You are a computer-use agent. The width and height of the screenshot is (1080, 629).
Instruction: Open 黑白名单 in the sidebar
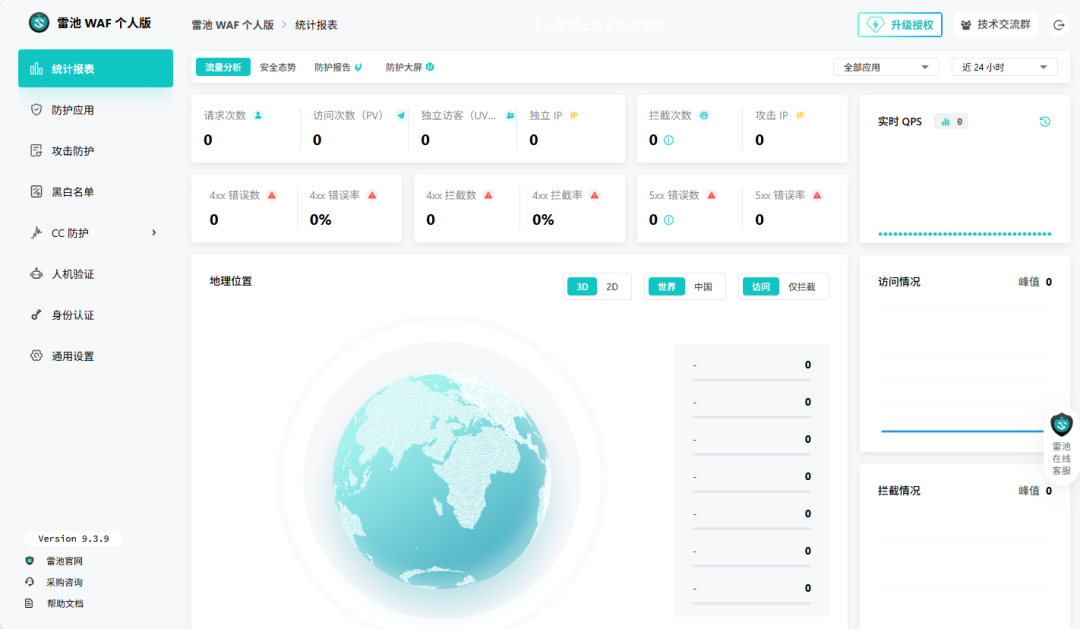pos(95,192)
